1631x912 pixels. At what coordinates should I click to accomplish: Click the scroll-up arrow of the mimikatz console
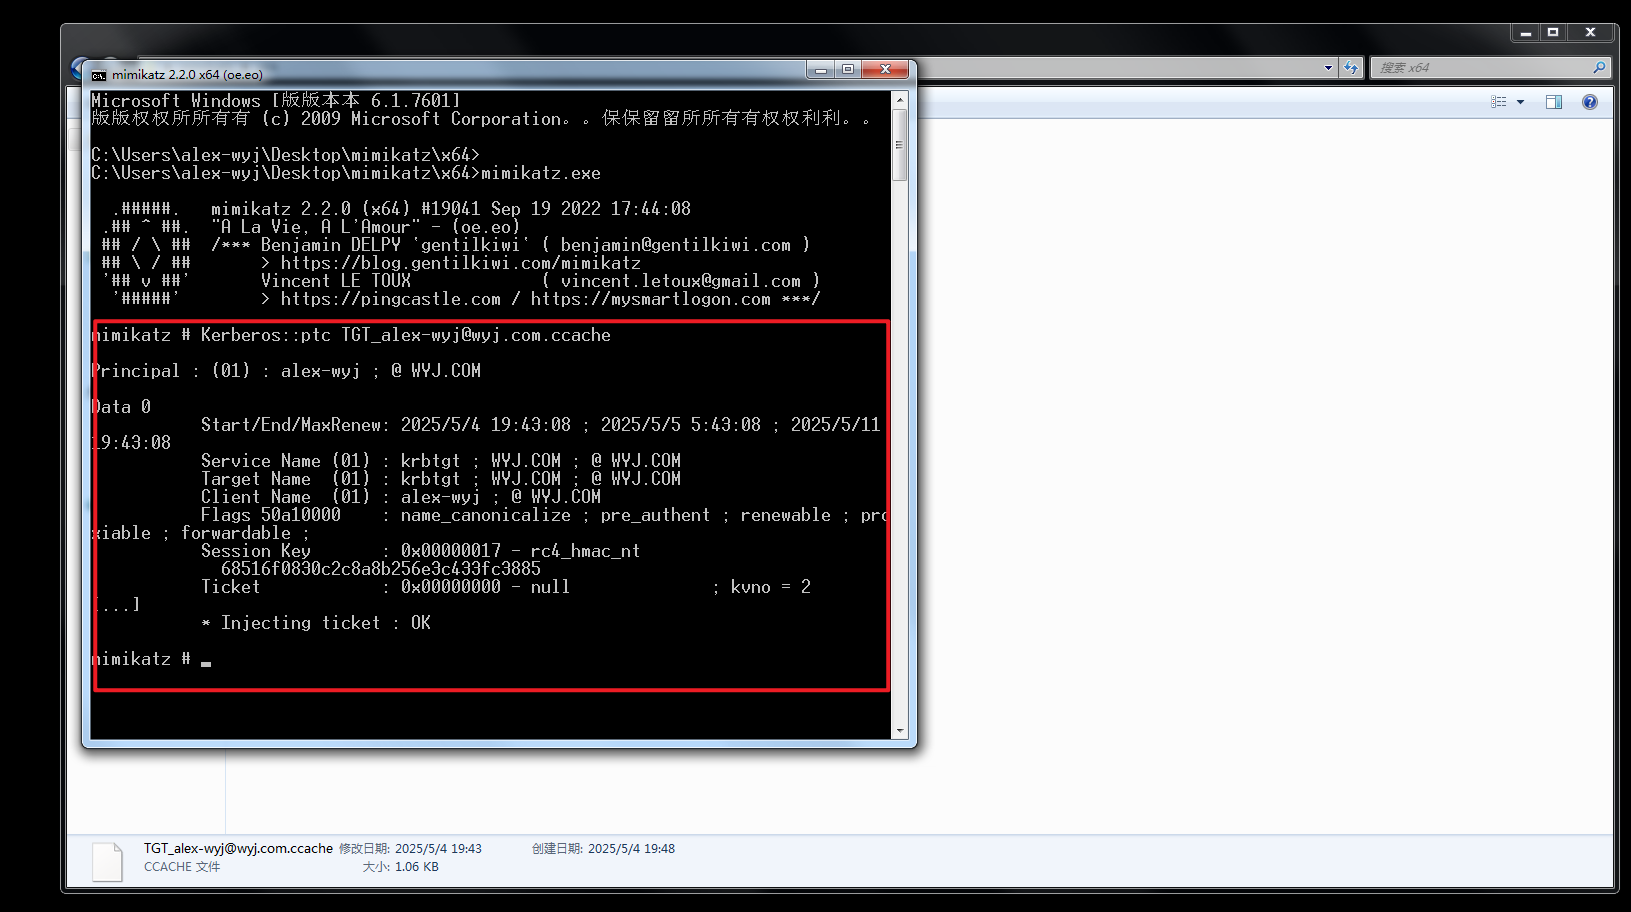tap(900, 100)
